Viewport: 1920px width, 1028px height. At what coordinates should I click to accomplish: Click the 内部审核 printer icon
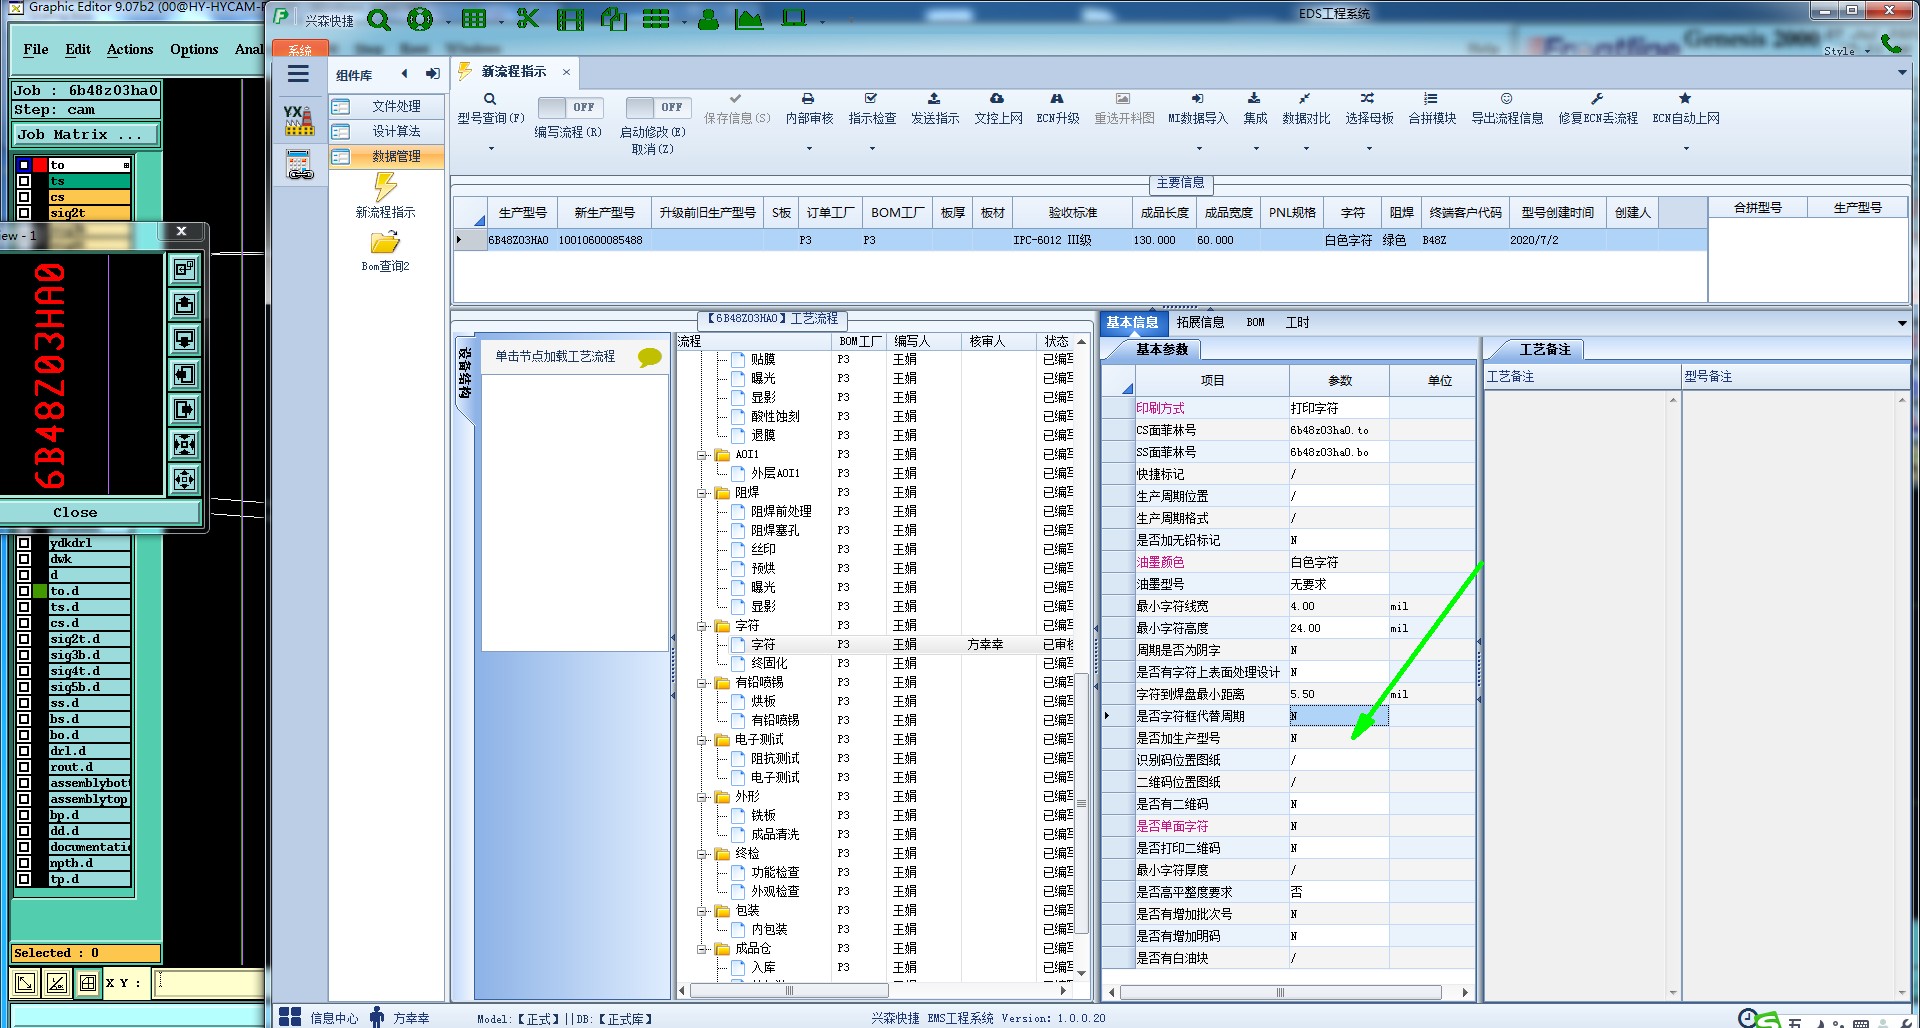point(808,99)
